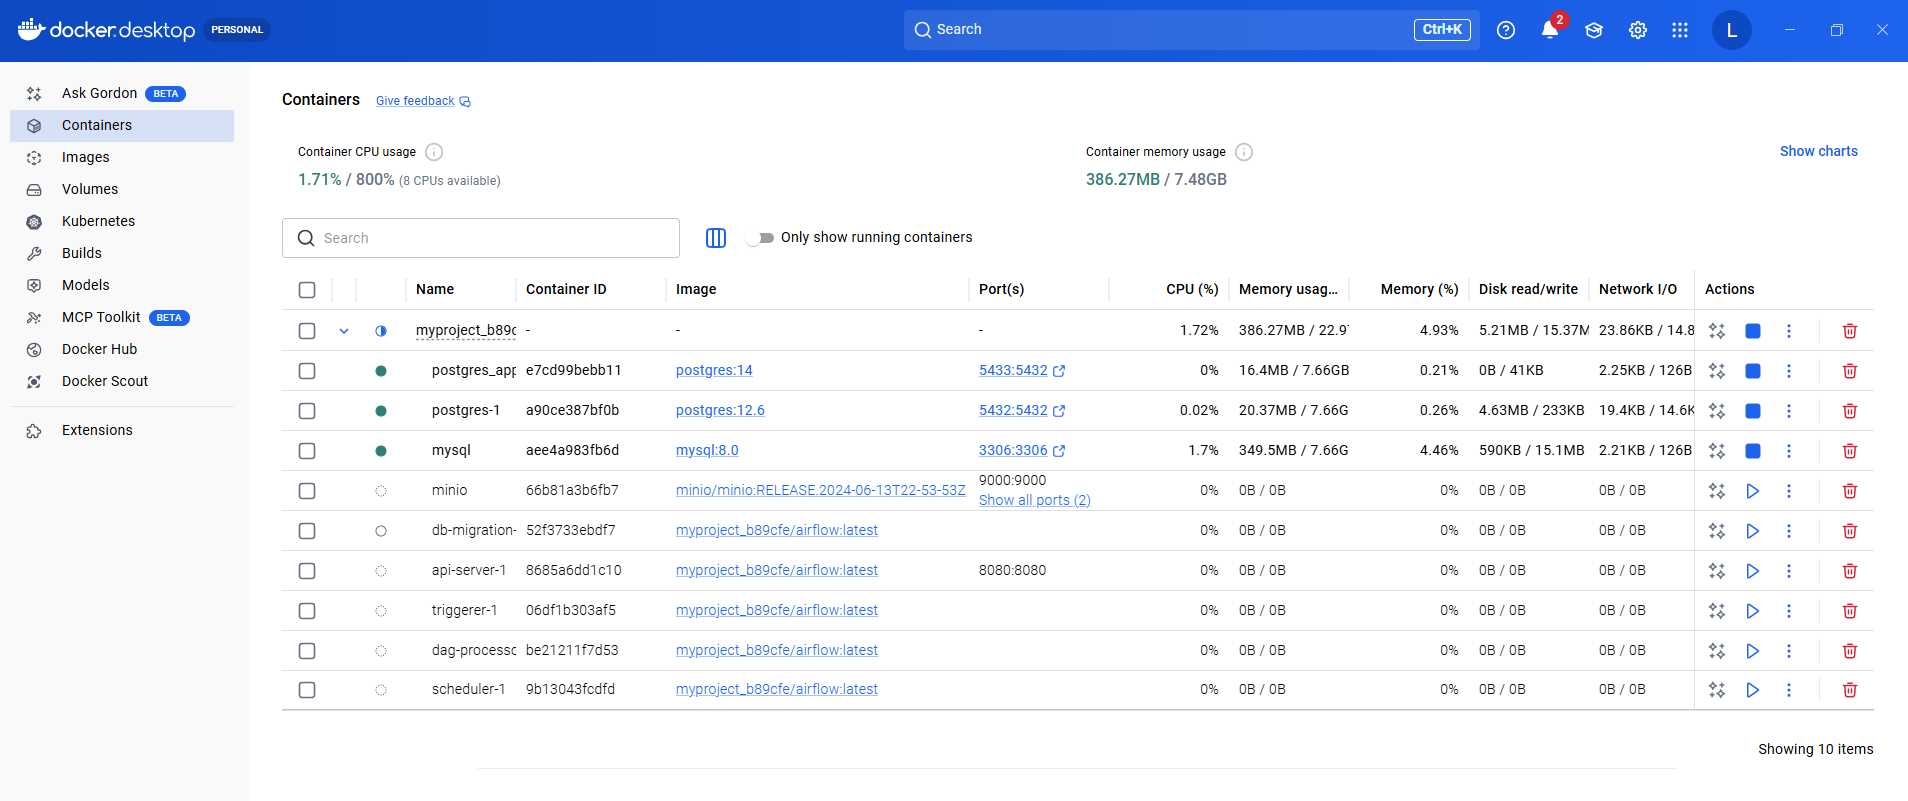Viewport: 1908px width, 801px height.
Task: Open the postgres:14 image link
Action: [714, 370]
